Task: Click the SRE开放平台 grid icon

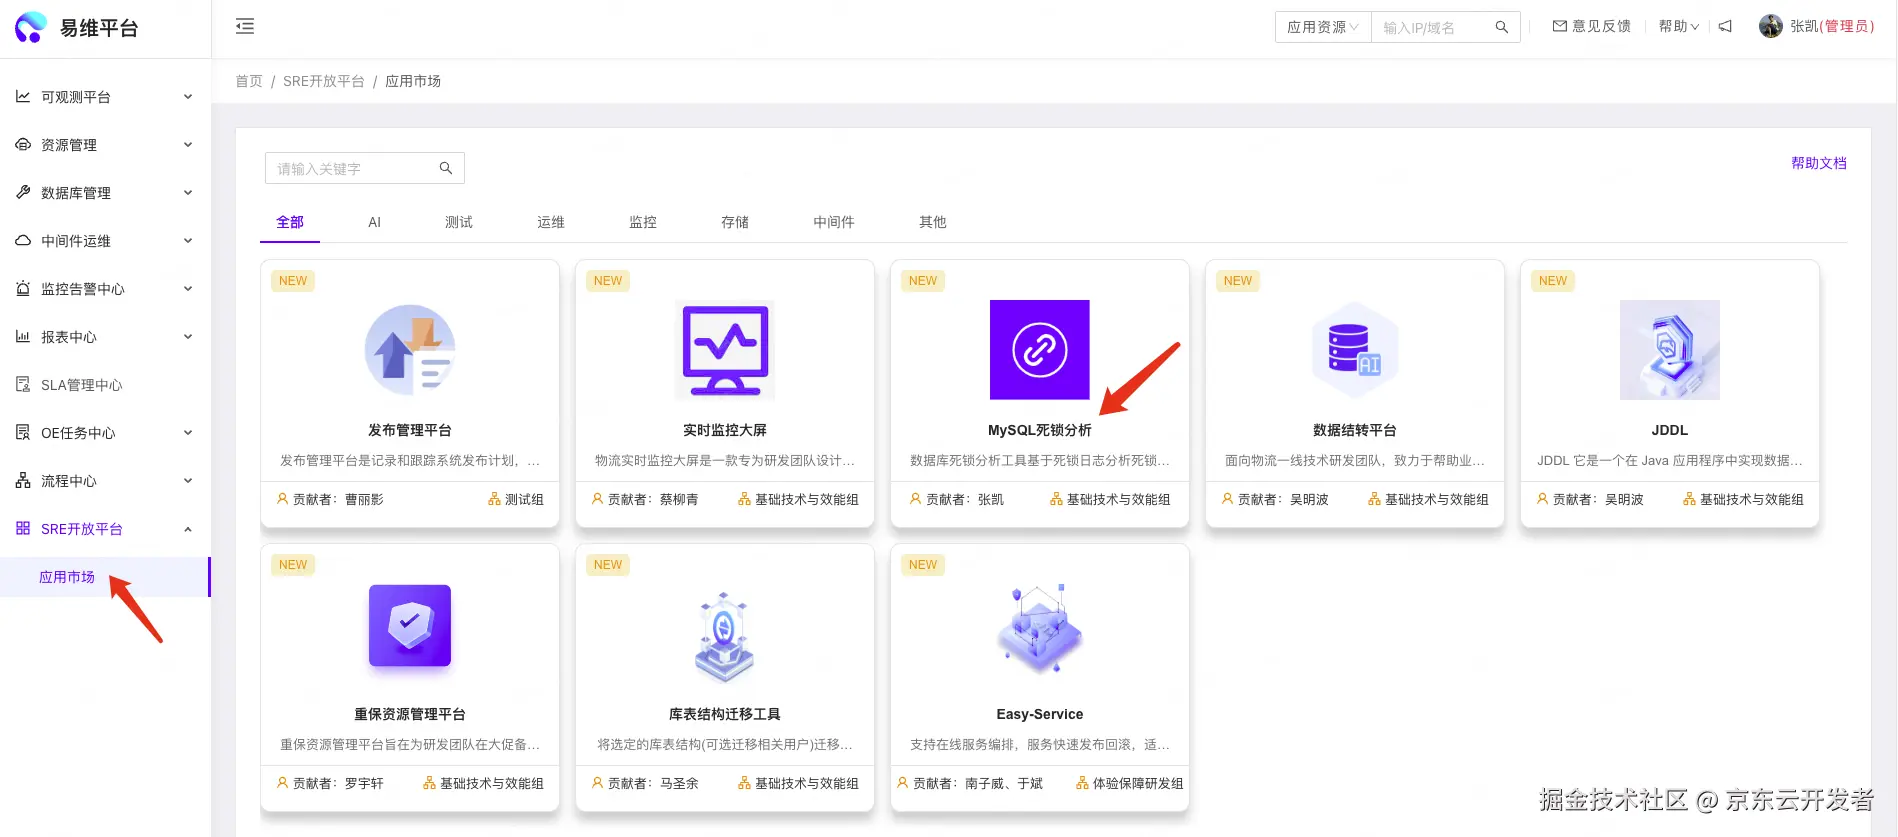Action: (23, 528)
